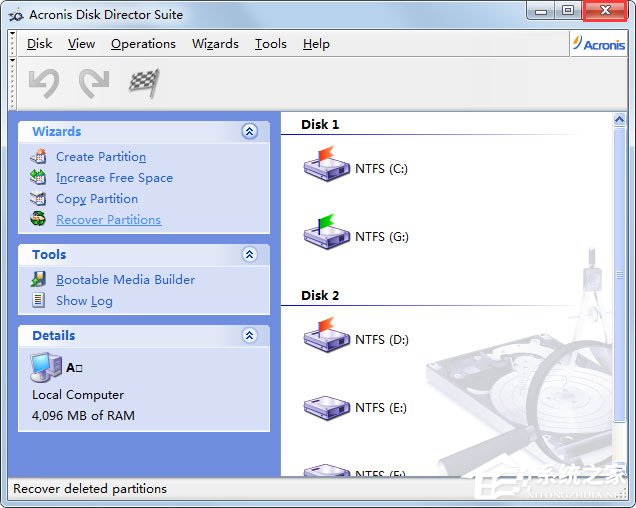
Task: Click the Show Log document icon
Action: point(38,300)
